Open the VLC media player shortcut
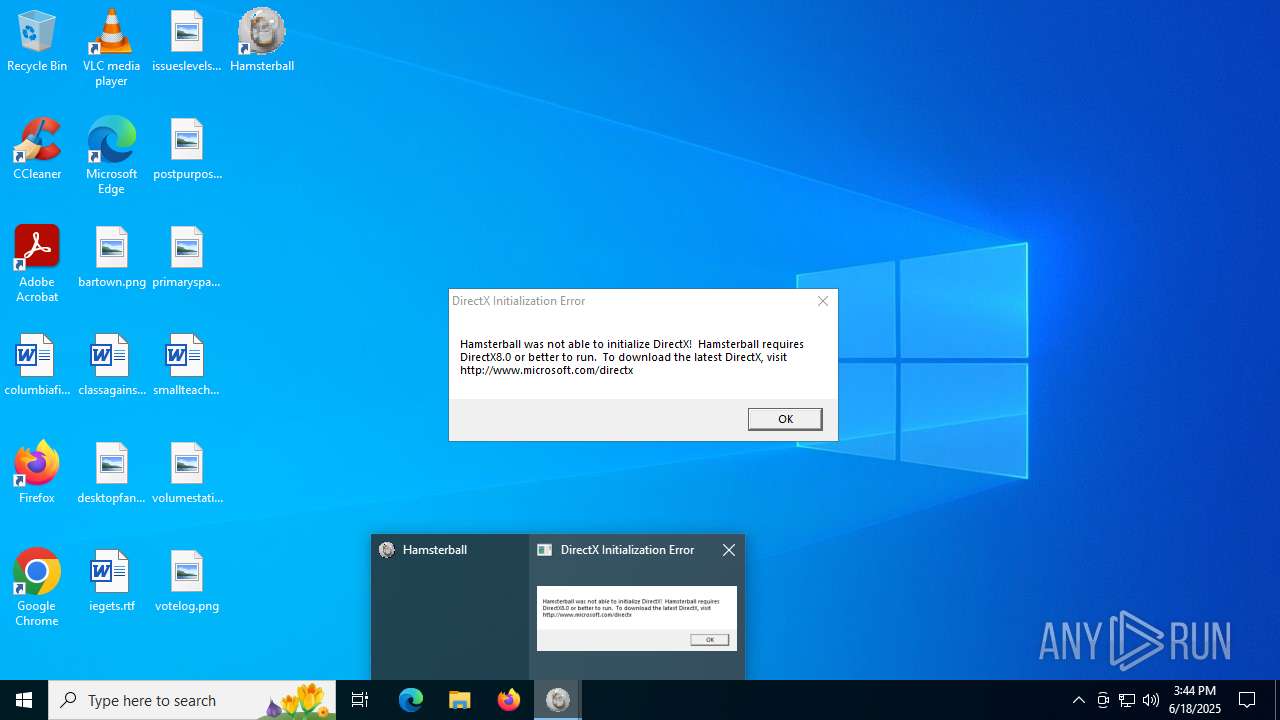The image size is (1280, 720). [111, 48]
